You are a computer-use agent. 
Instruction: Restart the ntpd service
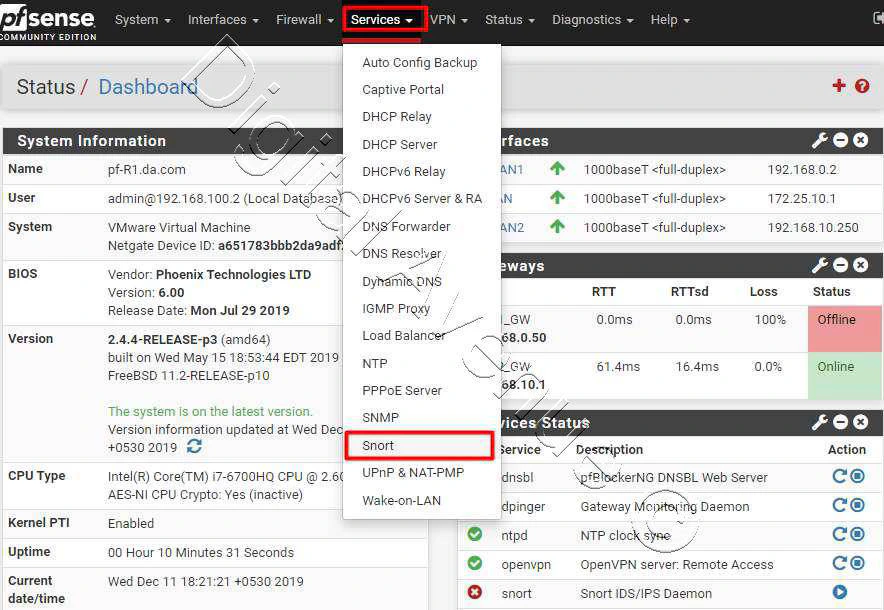pyautogui.click(x=839, y=534)
